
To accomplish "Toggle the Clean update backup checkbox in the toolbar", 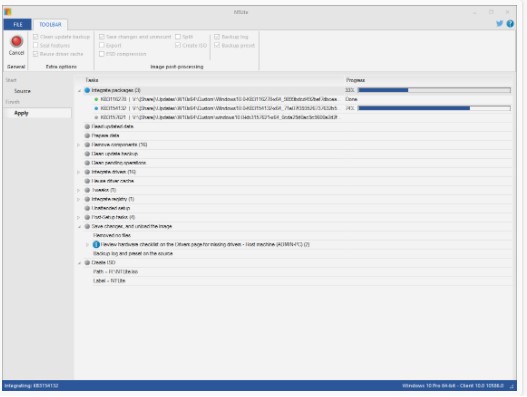I will 36,37.
